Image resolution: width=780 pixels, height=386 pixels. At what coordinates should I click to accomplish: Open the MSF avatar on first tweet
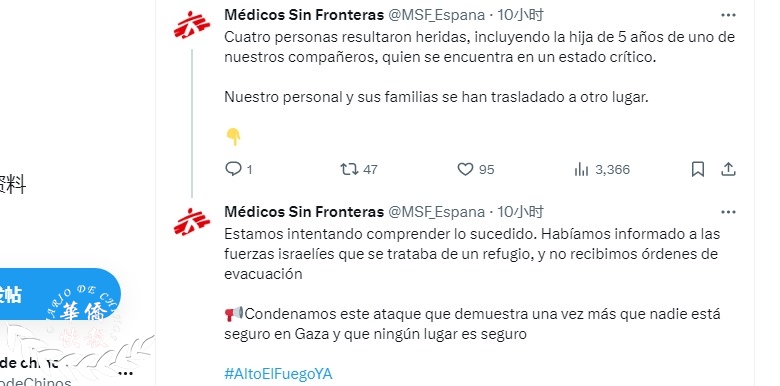[x=192, y=25]
